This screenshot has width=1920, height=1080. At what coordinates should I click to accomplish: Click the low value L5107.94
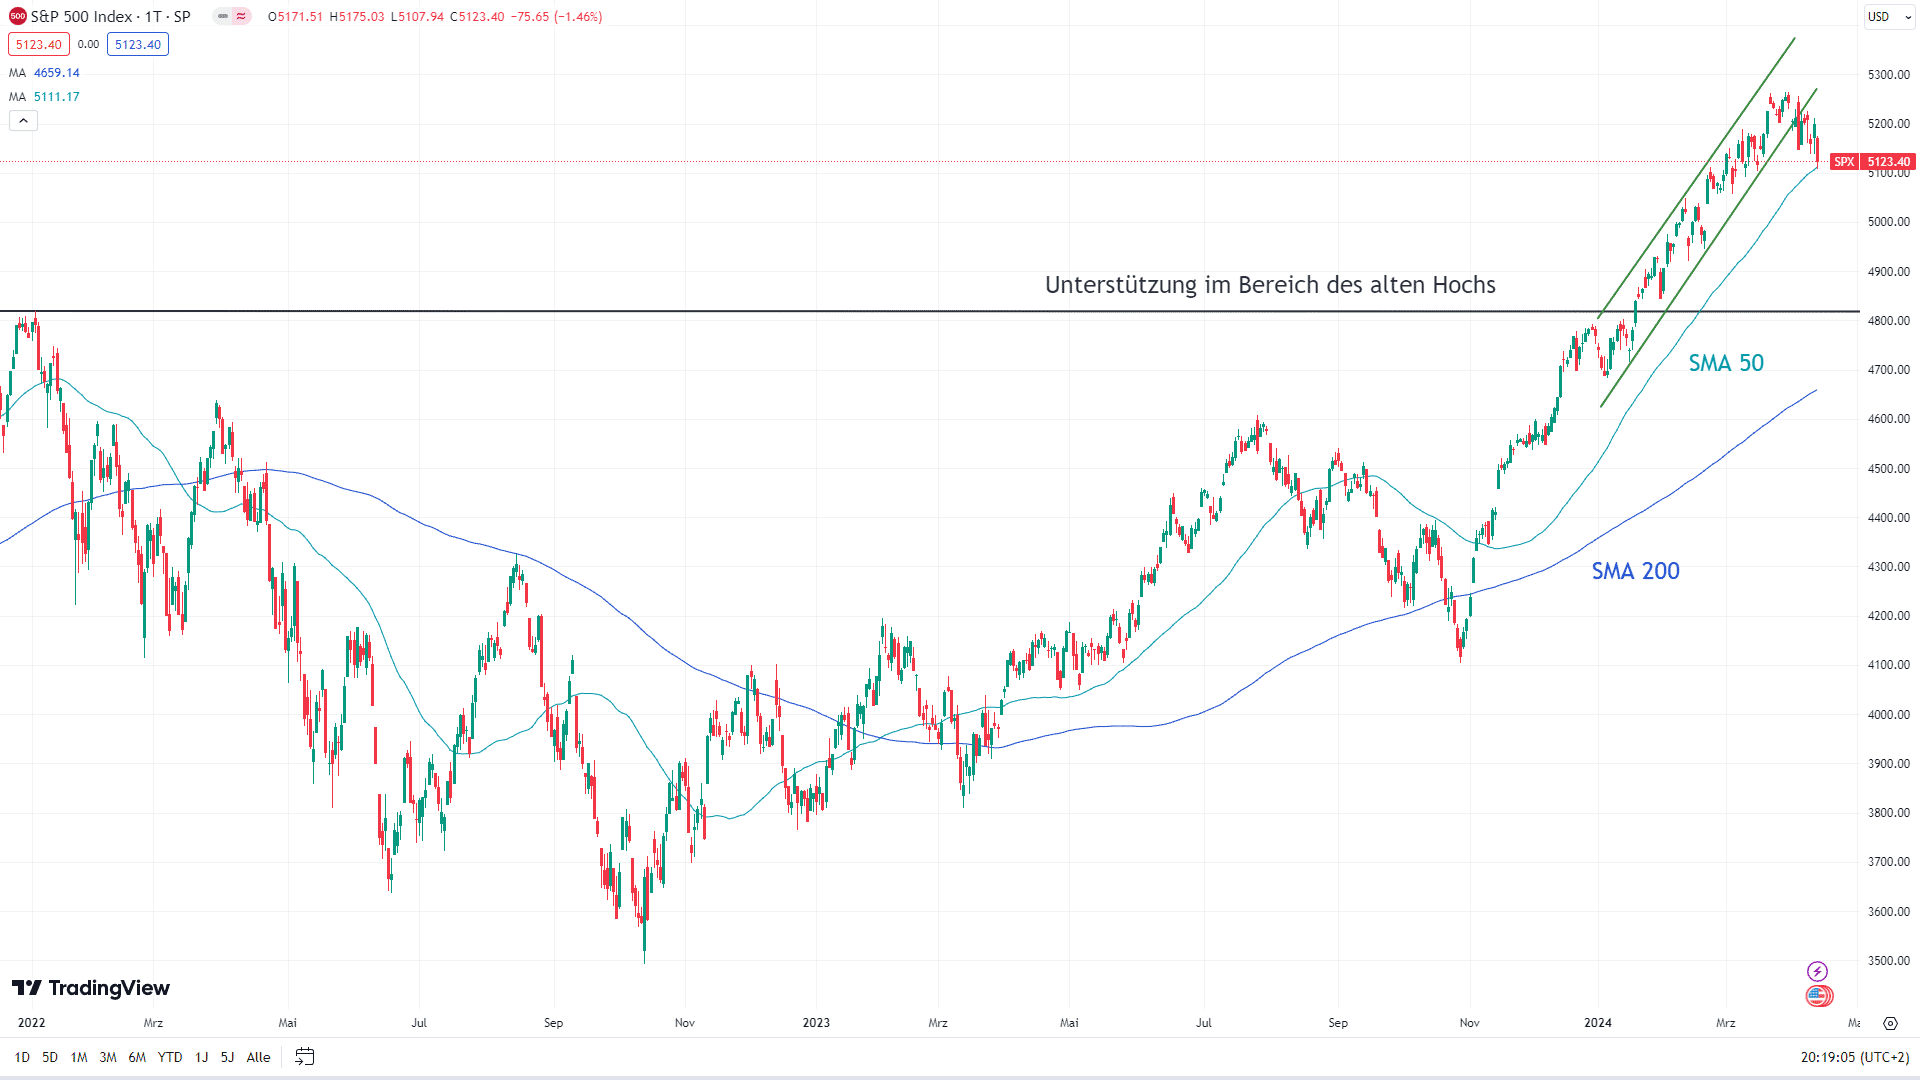pos(417,17)
